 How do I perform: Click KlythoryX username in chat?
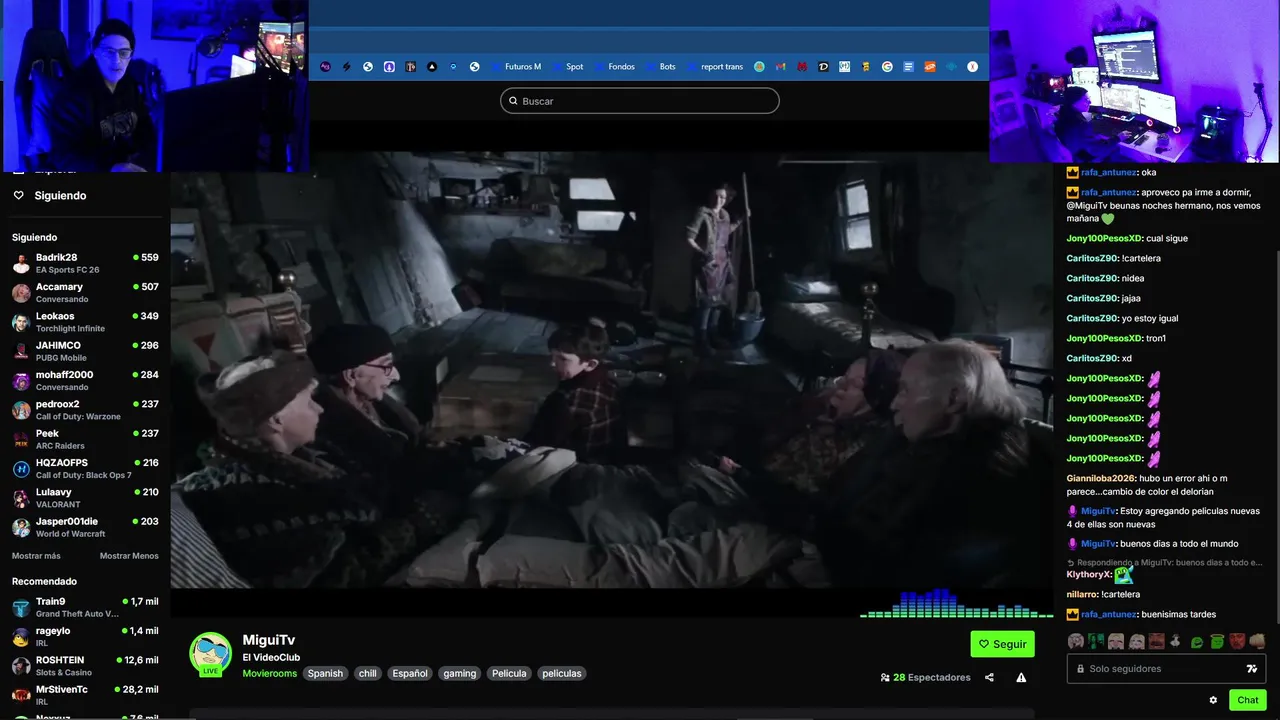pyautogui.click(x=1088, y=574)
